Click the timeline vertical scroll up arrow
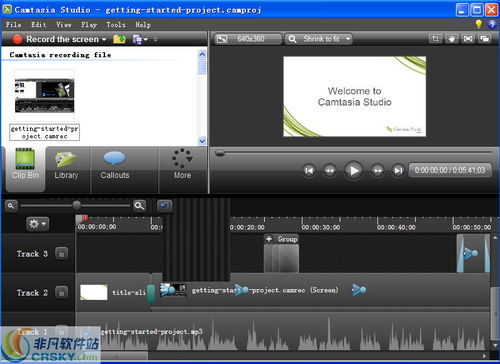 tap(495, 238)
